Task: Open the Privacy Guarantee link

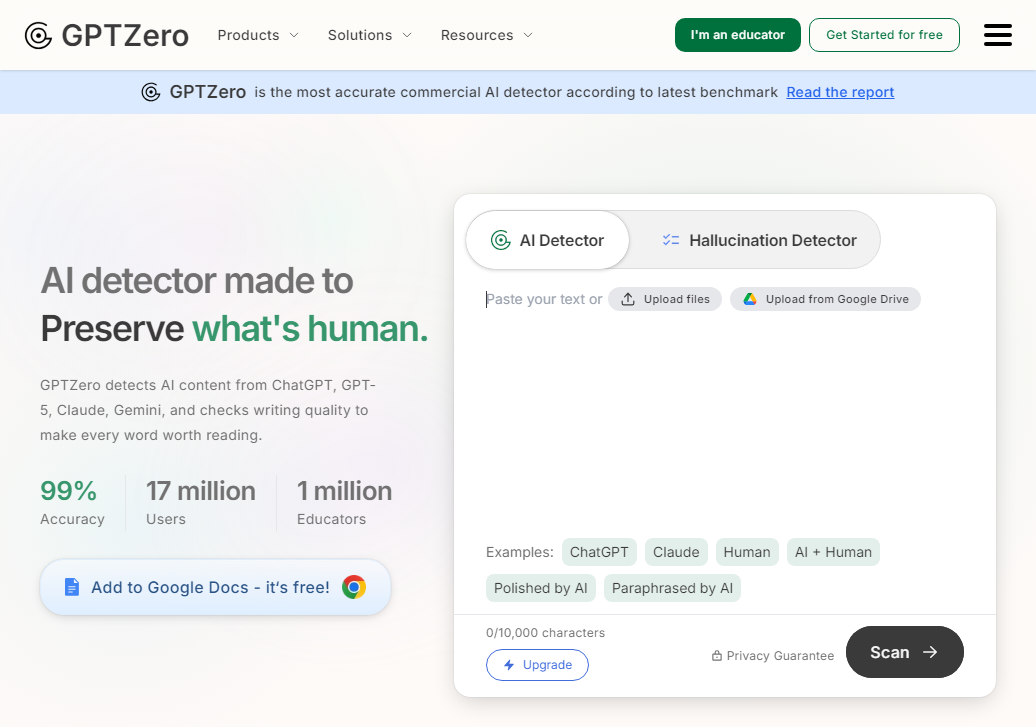Action: click(x=773, y=656)
